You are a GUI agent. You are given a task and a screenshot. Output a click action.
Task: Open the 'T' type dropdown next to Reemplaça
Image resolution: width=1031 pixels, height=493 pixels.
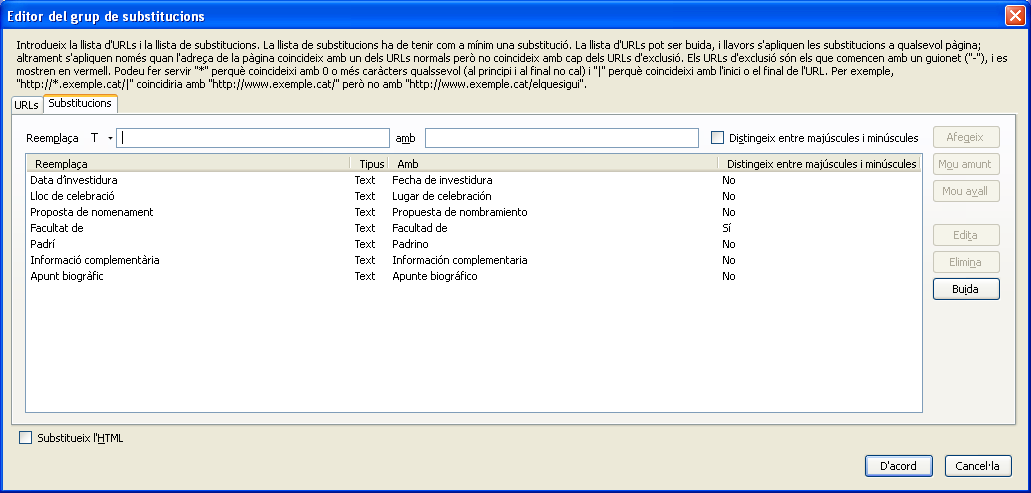pos(101,138)
